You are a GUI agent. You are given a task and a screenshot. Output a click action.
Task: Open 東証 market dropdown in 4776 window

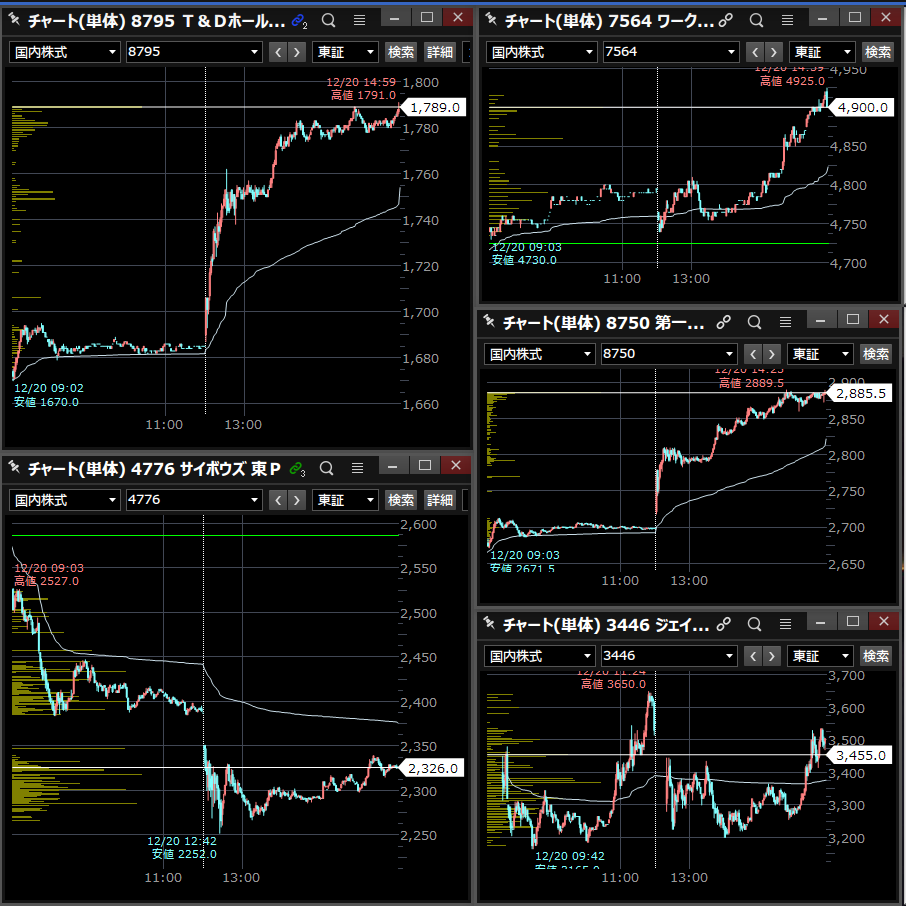(346, 500)
